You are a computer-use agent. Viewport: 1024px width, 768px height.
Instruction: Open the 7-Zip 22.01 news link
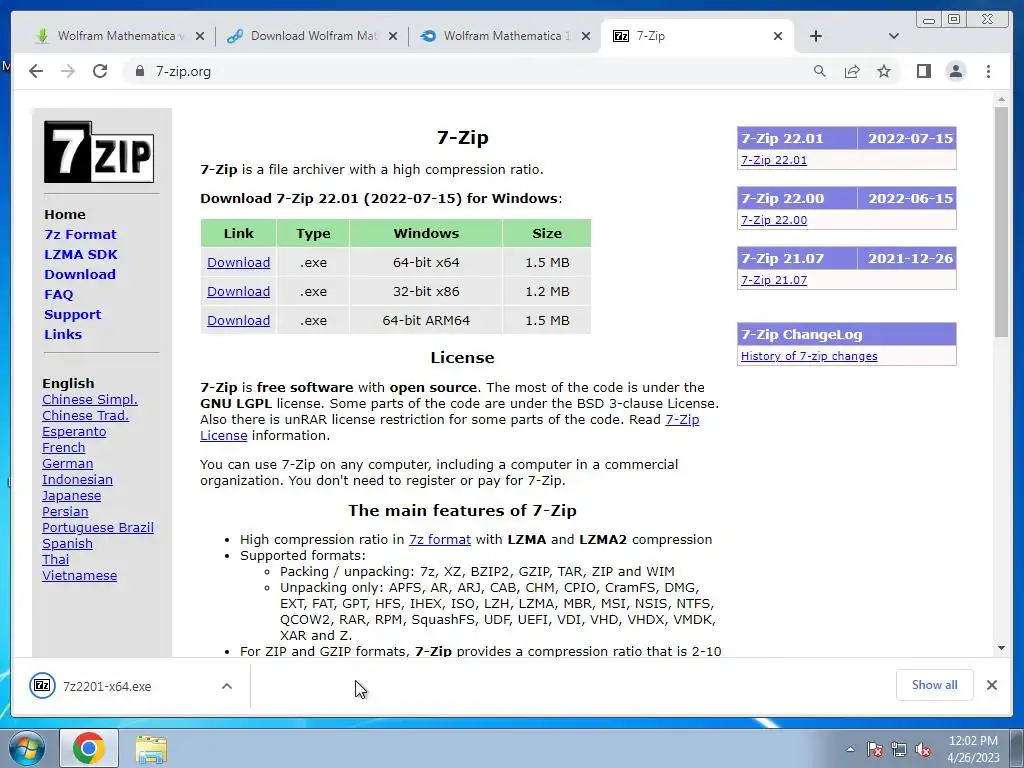[x=774, y=160]
